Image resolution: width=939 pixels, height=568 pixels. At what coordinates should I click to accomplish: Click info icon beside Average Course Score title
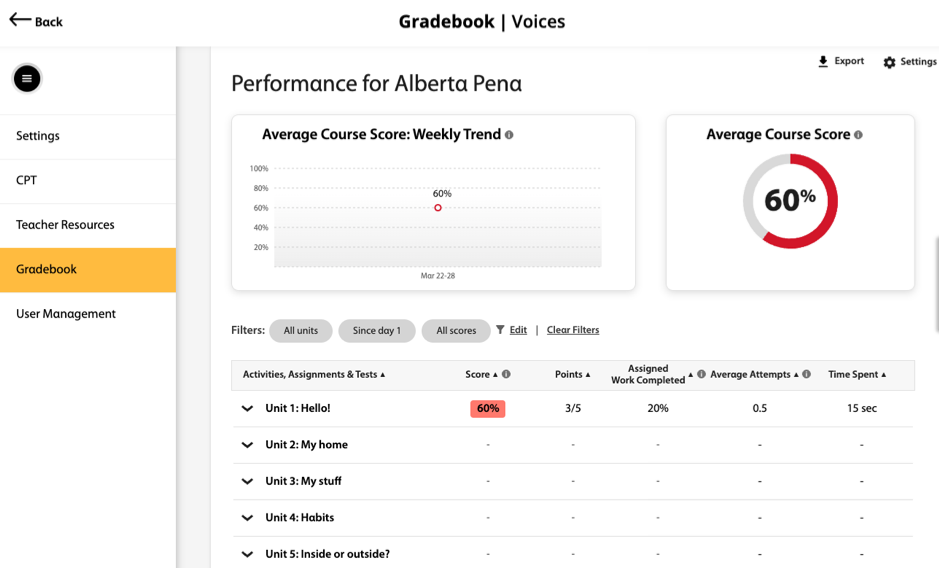[858, 135]
